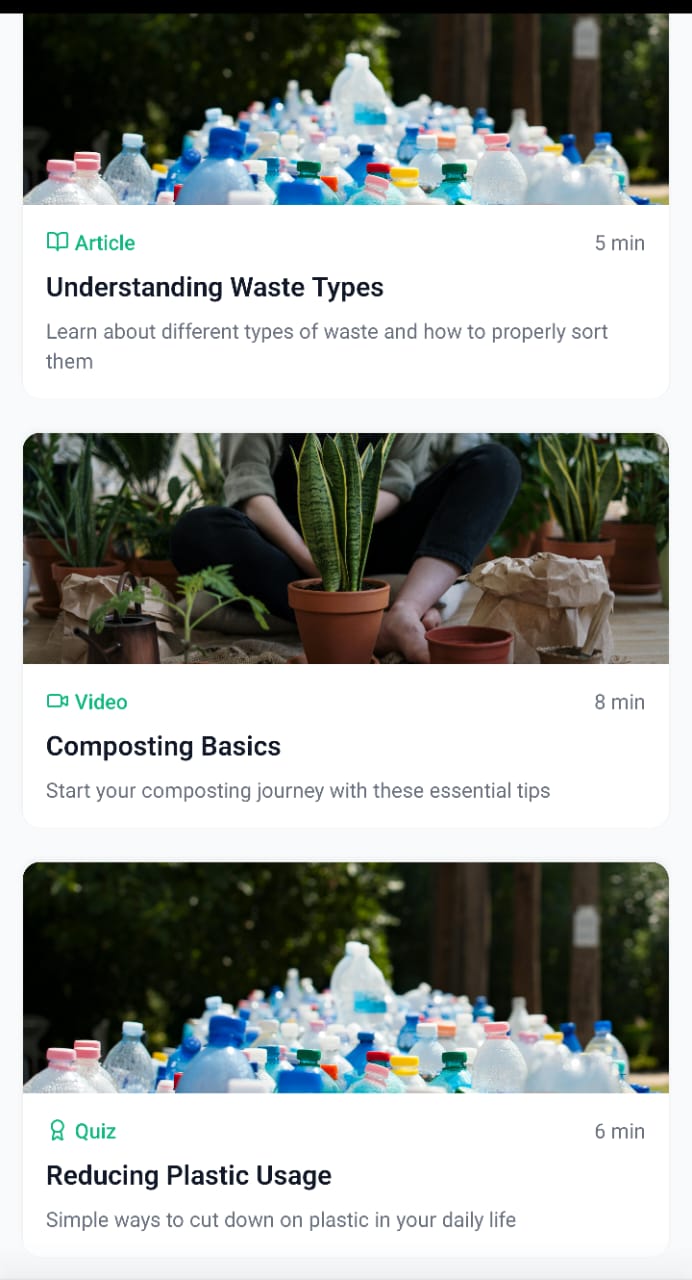Click the green Article label
The image size is (692, 1280).
pyautogui.click(x=104, y=242)
